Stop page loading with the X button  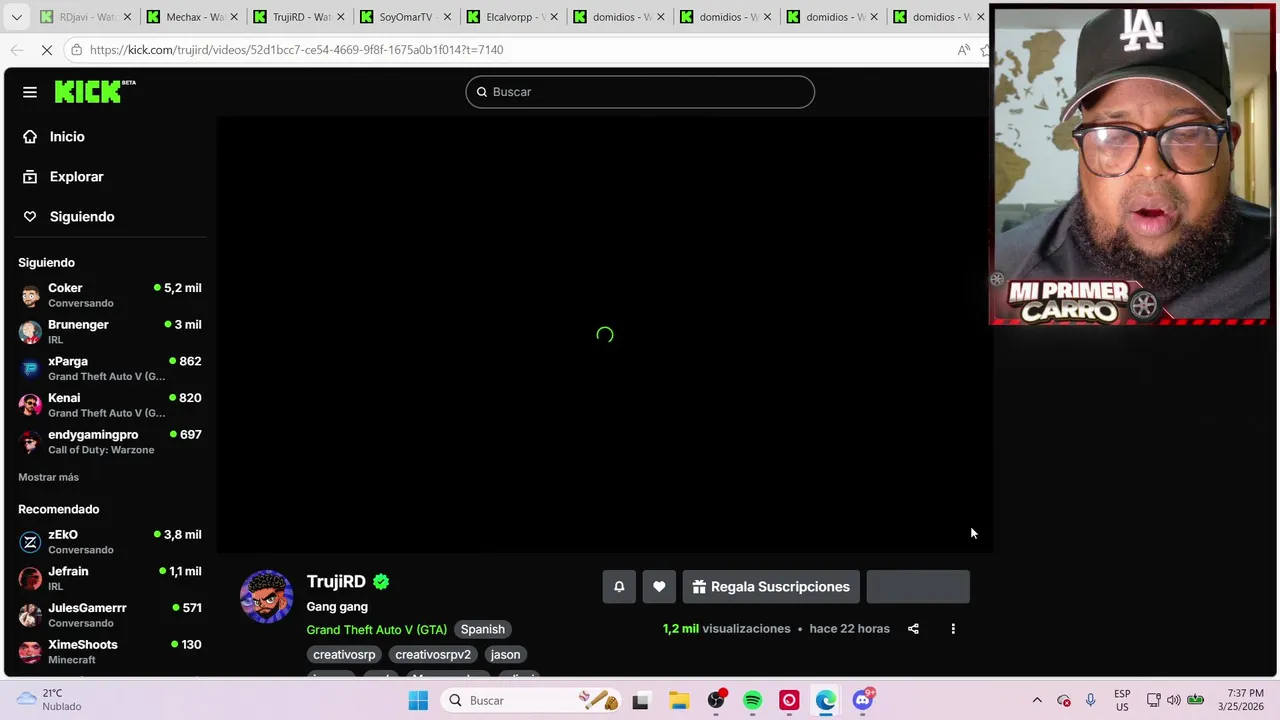pos(47,50)
